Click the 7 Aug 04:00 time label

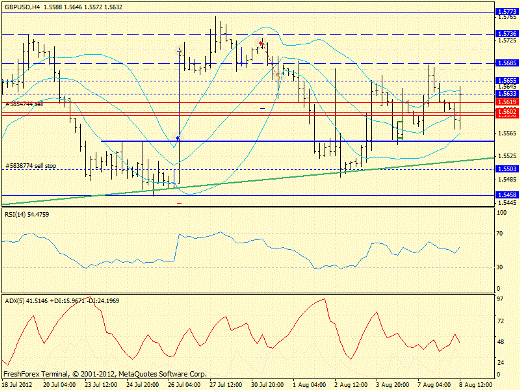(435, 385)
